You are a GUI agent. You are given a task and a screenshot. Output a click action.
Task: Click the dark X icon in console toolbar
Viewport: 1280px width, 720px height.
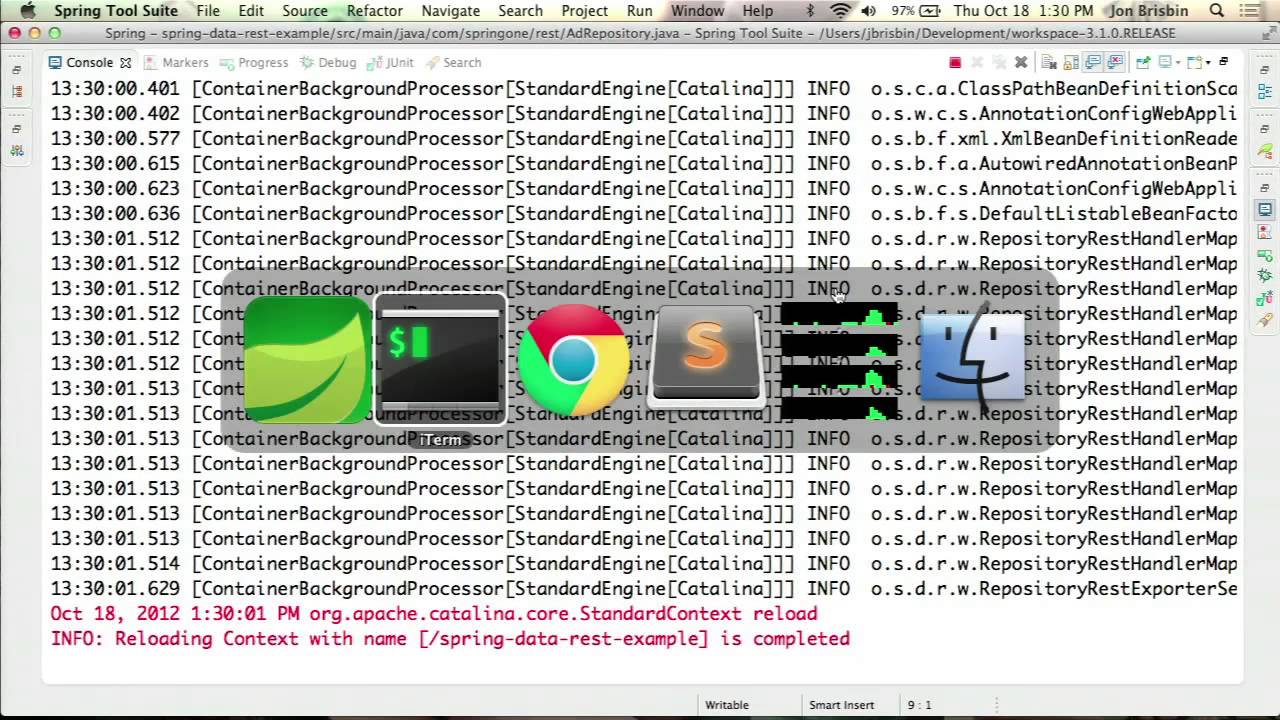click(x=1021, y=62)
